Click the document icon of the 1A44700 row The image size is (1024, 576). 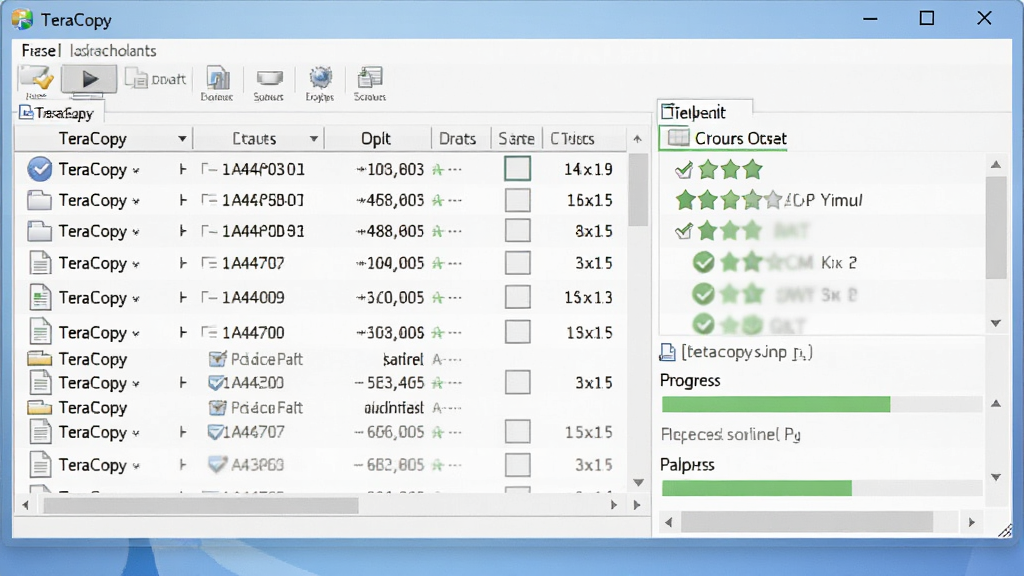pos(40,332)
